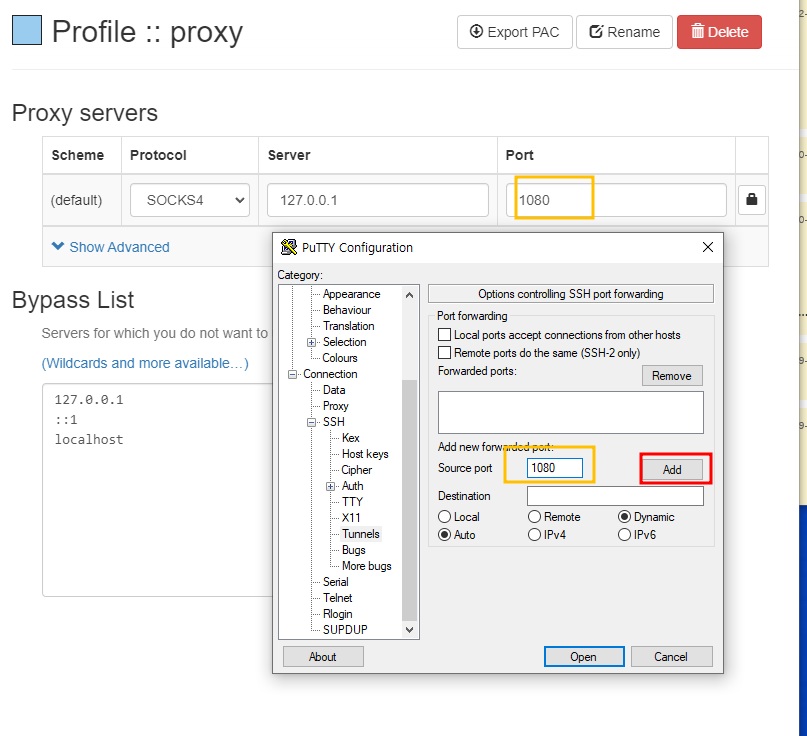
Task: Click the Export PAC button
Action: (x=515, y=32)
